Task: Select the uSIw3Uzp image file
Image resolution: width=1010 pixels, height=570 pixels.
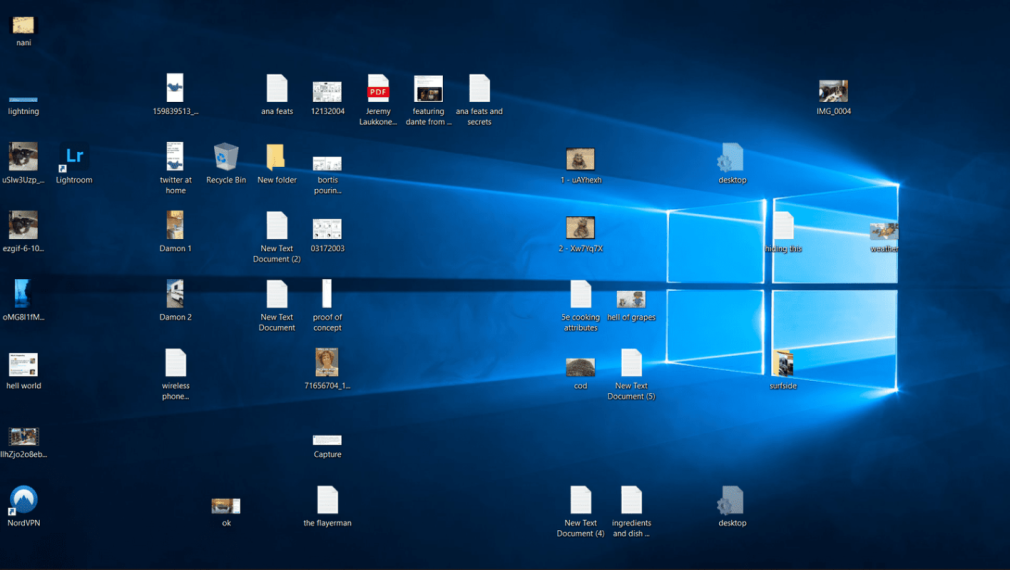Action: 23,164
